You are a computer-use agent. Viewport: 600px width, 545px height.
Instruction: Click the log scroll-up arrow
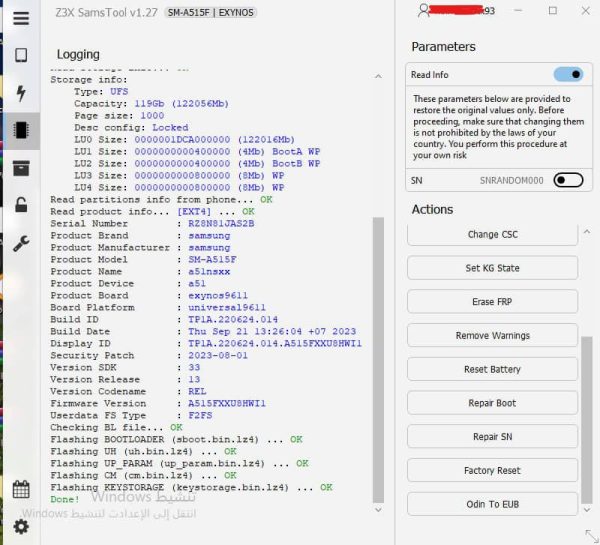click(378, 76)
